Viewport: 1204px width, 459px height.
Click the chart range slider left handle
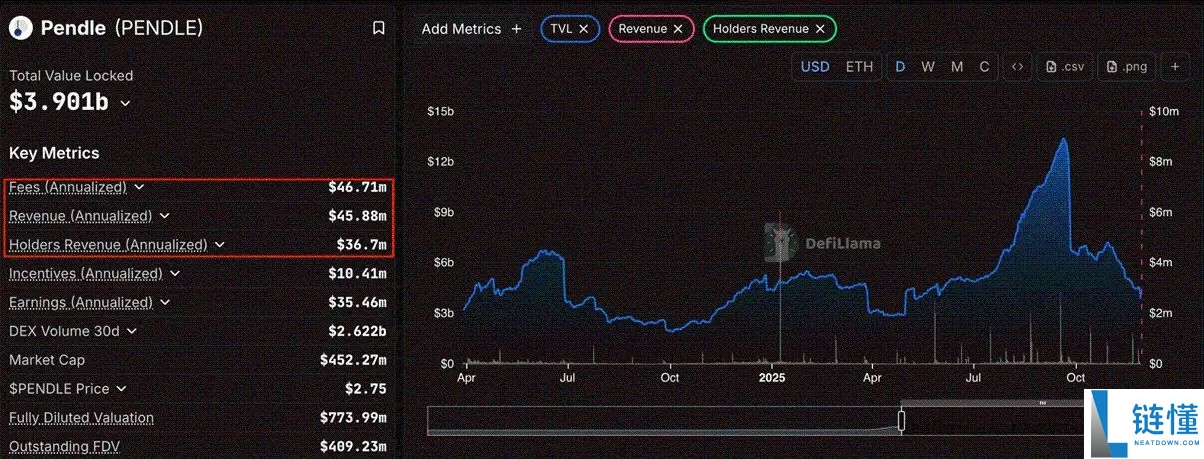pyautogui.click(x=901, y=420)
